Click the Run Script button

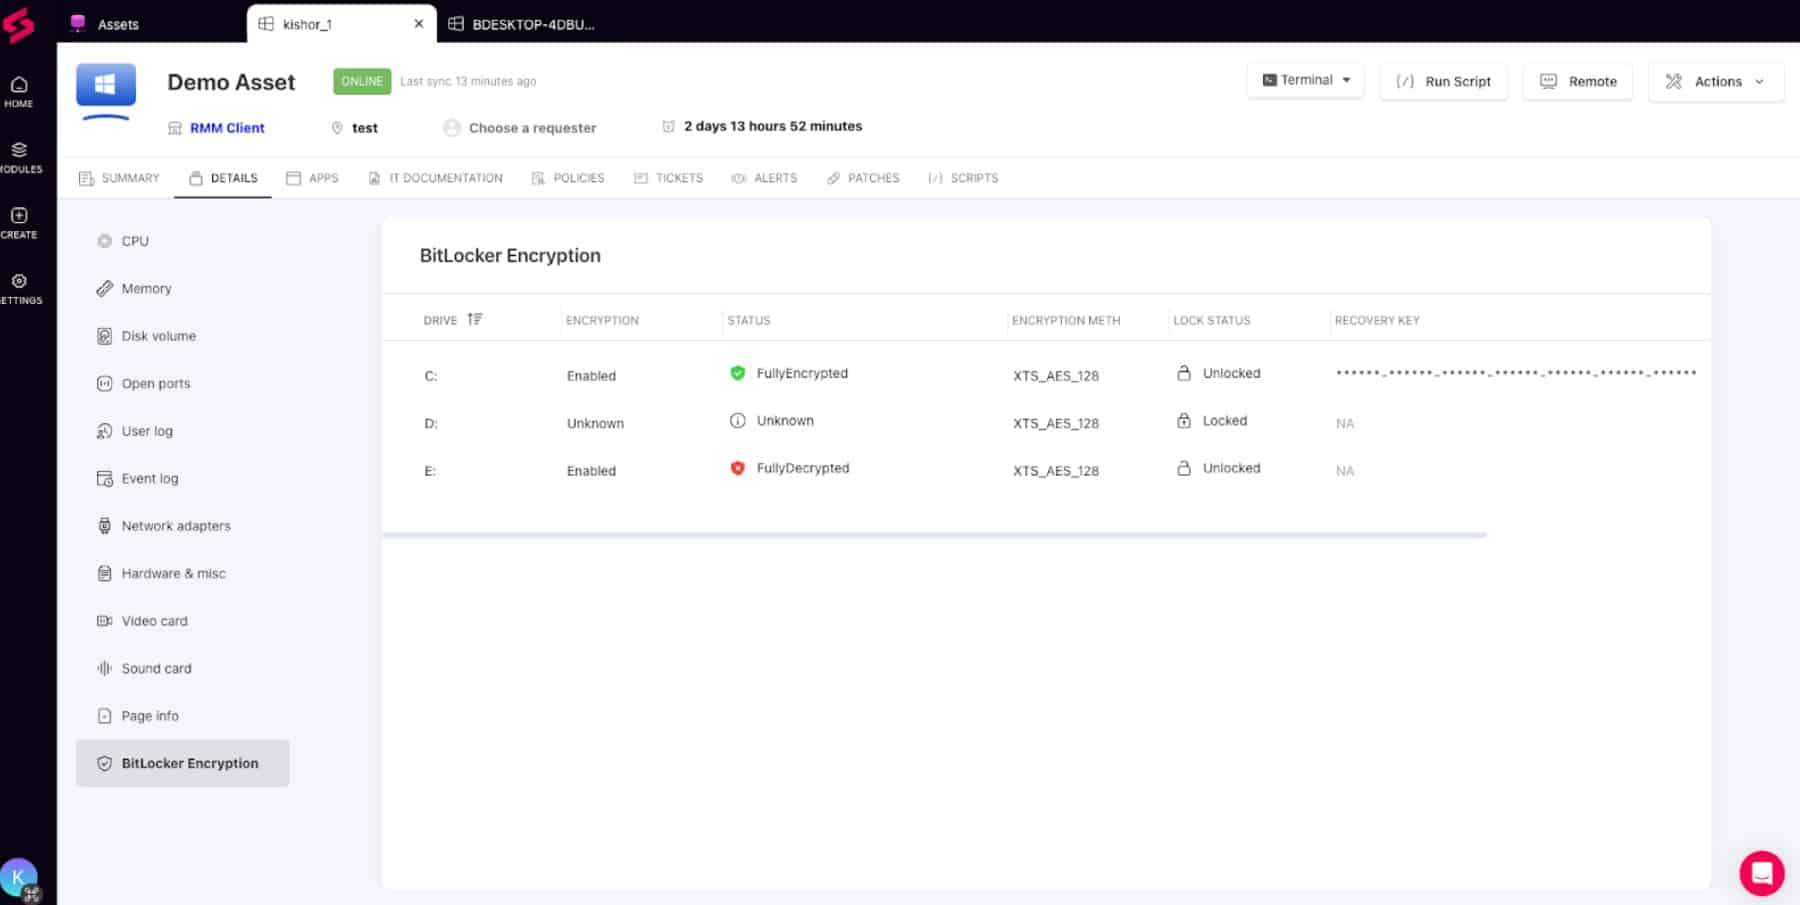(x=1444, y=82)
